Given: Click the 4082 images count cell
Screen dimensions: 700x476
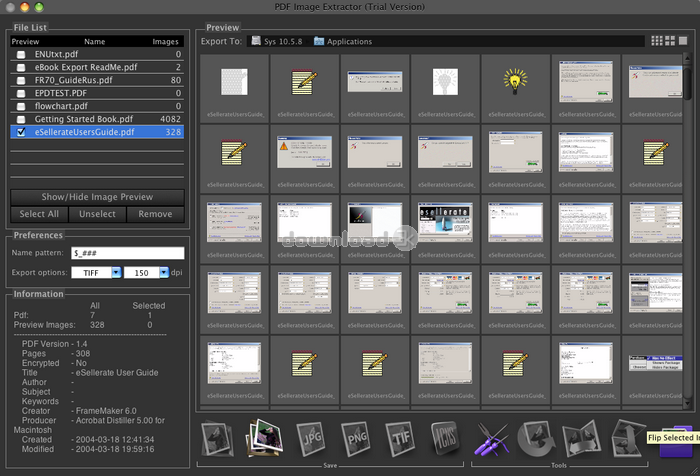Looking at the screenshot, I should pyautogui.click(x=170, y=119).
